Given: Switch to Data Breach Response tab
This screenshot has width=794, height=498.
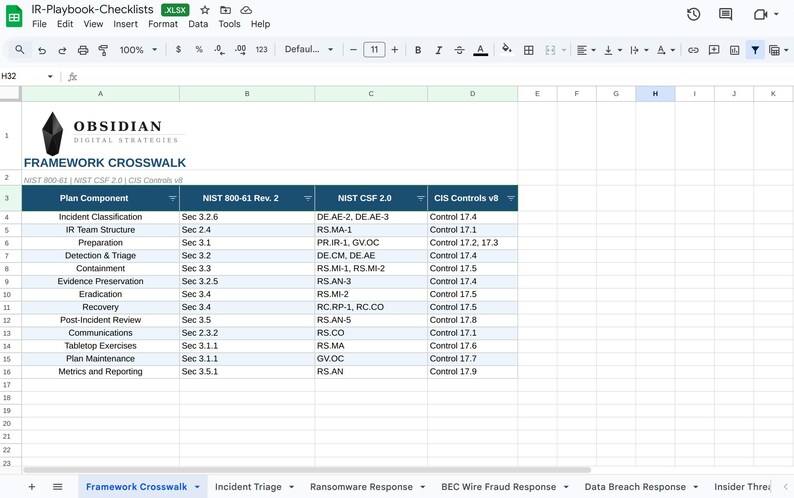Looking at the screenshot, I should tap(635, 487).
